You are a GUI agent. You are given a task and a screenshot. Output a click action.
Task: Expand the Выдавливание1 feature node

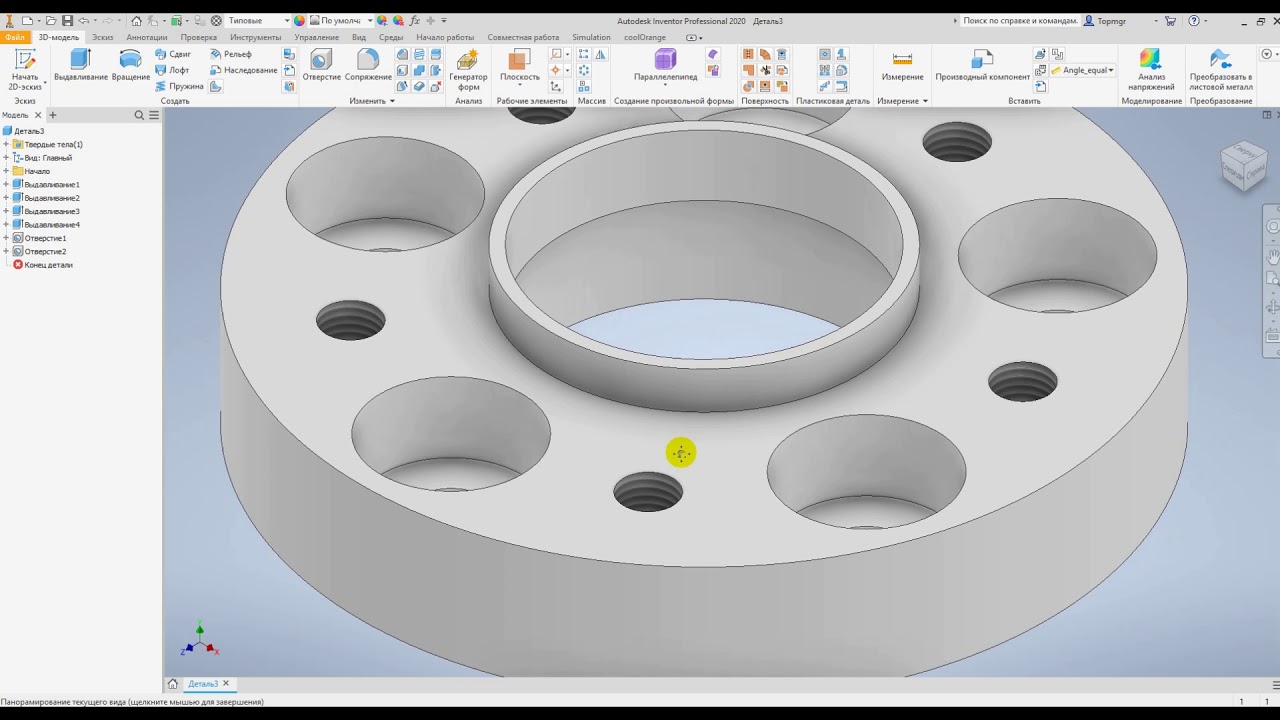pyautogui.click(x=6, y=185)
